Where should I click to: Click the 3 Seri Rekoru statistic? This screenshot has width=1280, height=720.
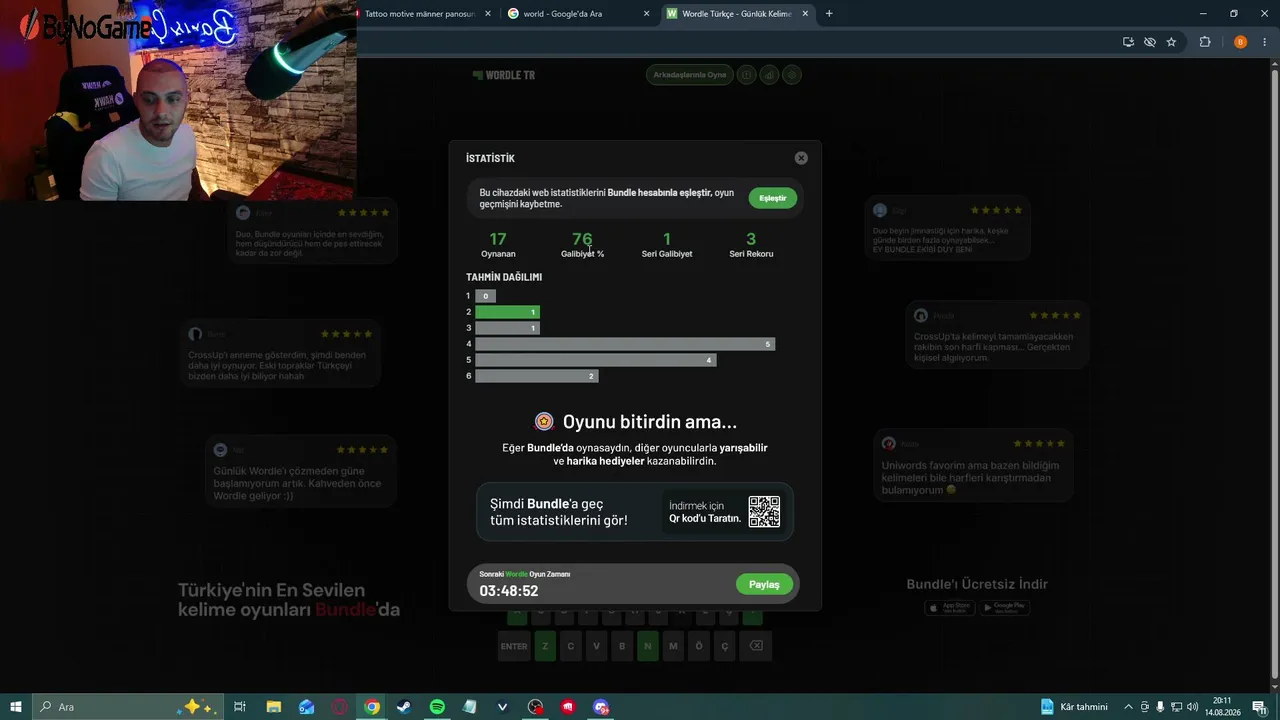751,244
